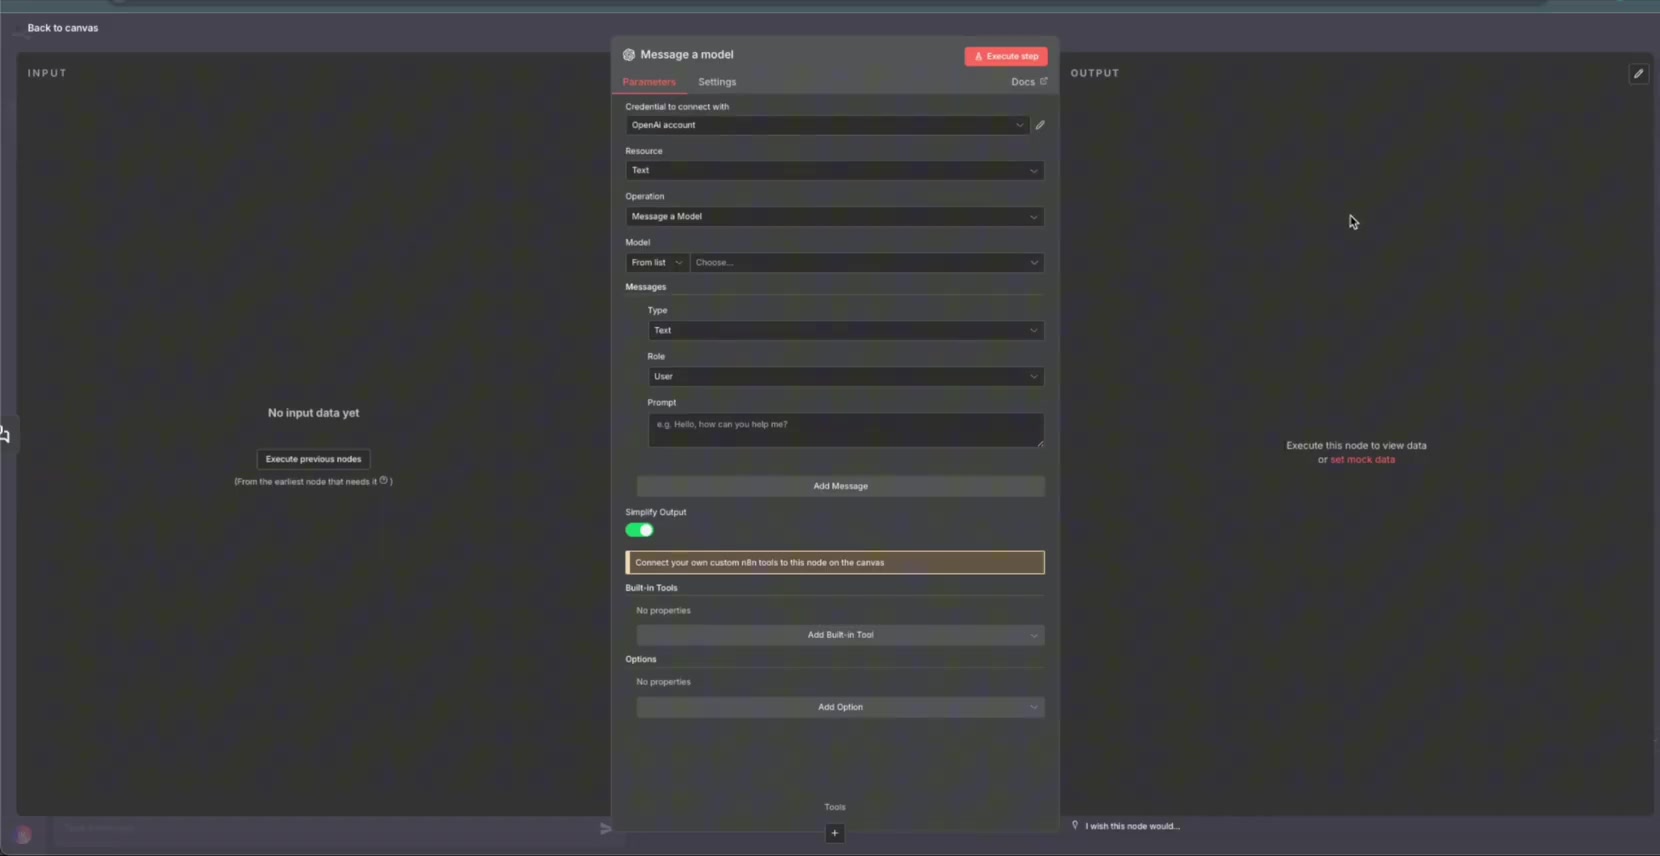Click the send arrow icon in chat bar
The height and width of the screenshot is (856, 1660).
coord(606,828)
